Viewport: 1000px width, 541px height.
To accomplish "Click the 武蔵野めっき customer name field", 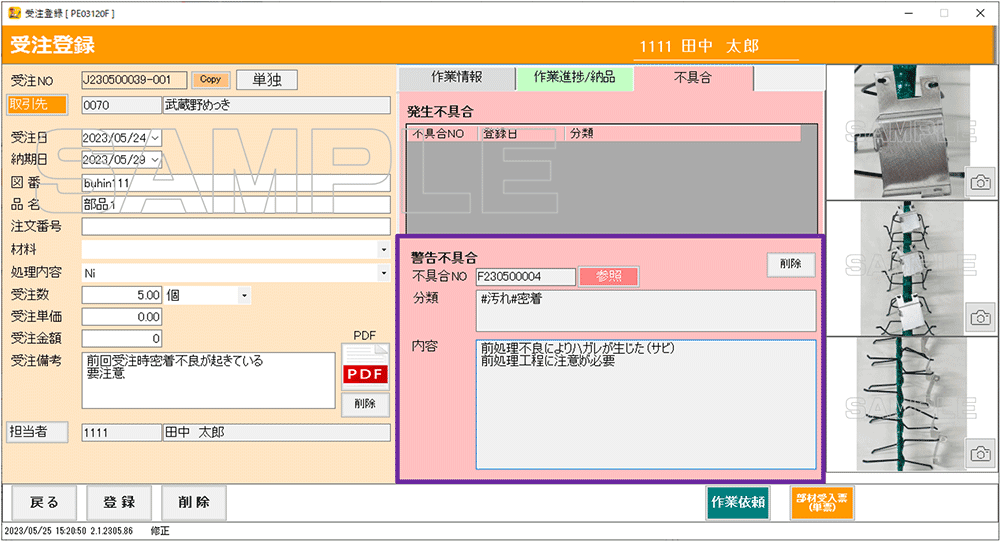I will [277, 105].
